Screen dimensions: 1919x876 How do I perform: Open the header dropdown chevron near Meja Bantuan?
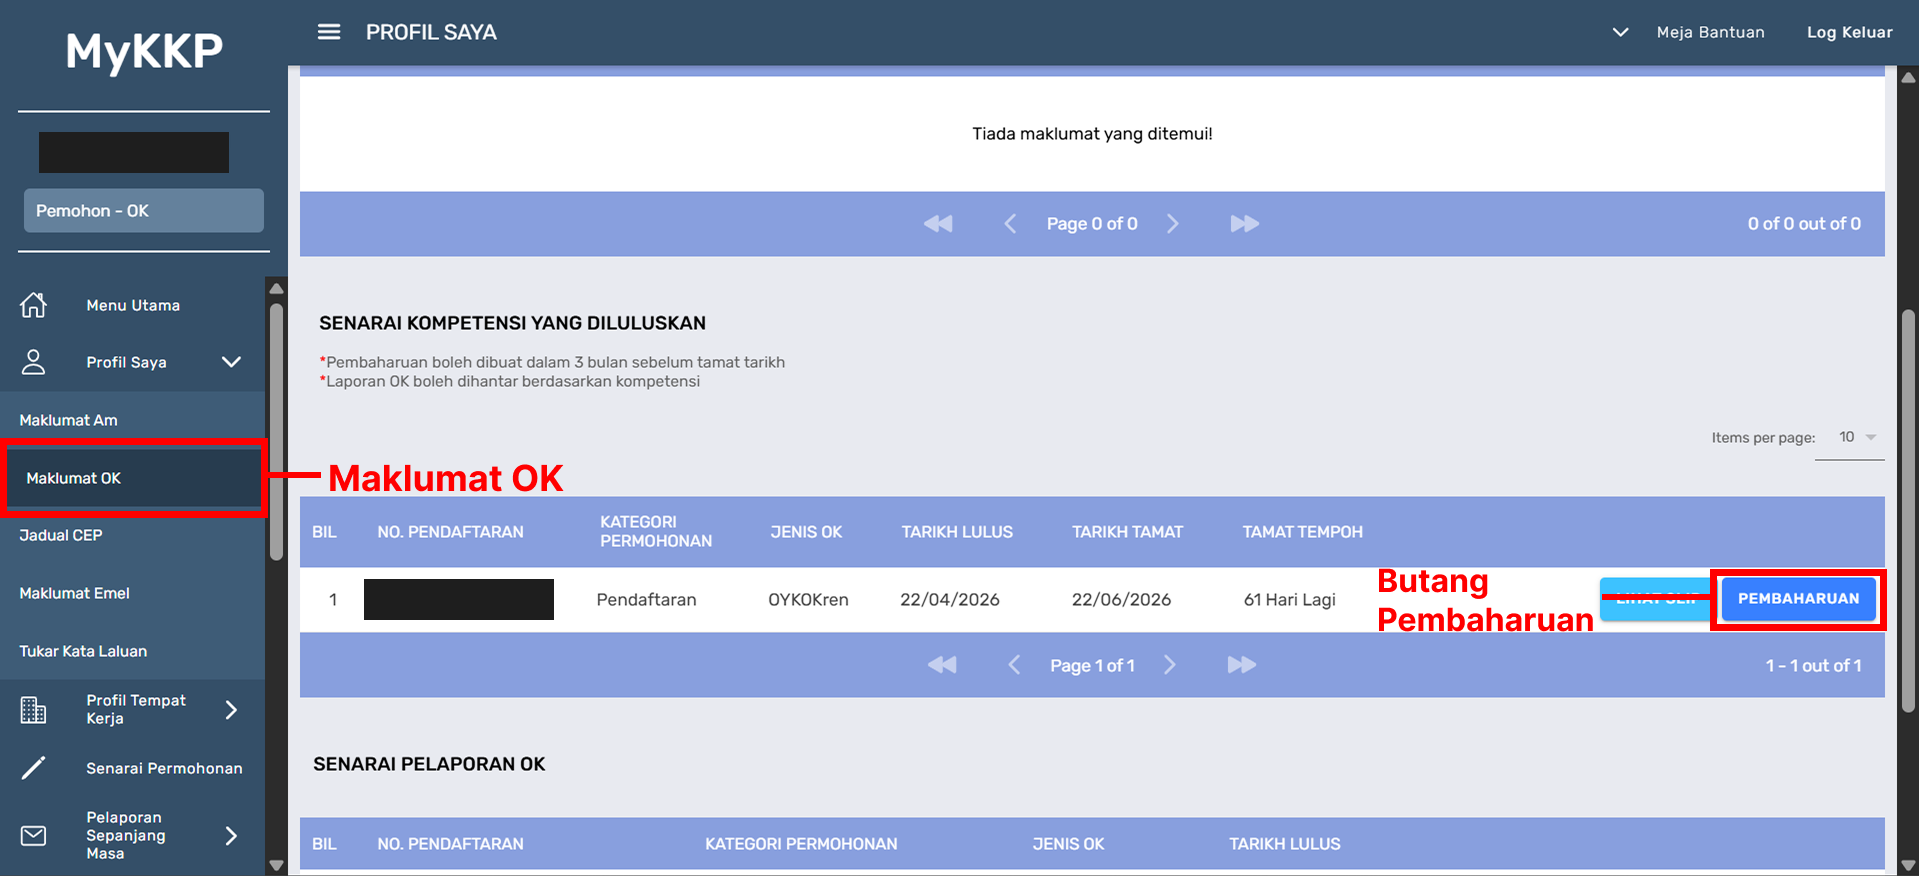1620,32
